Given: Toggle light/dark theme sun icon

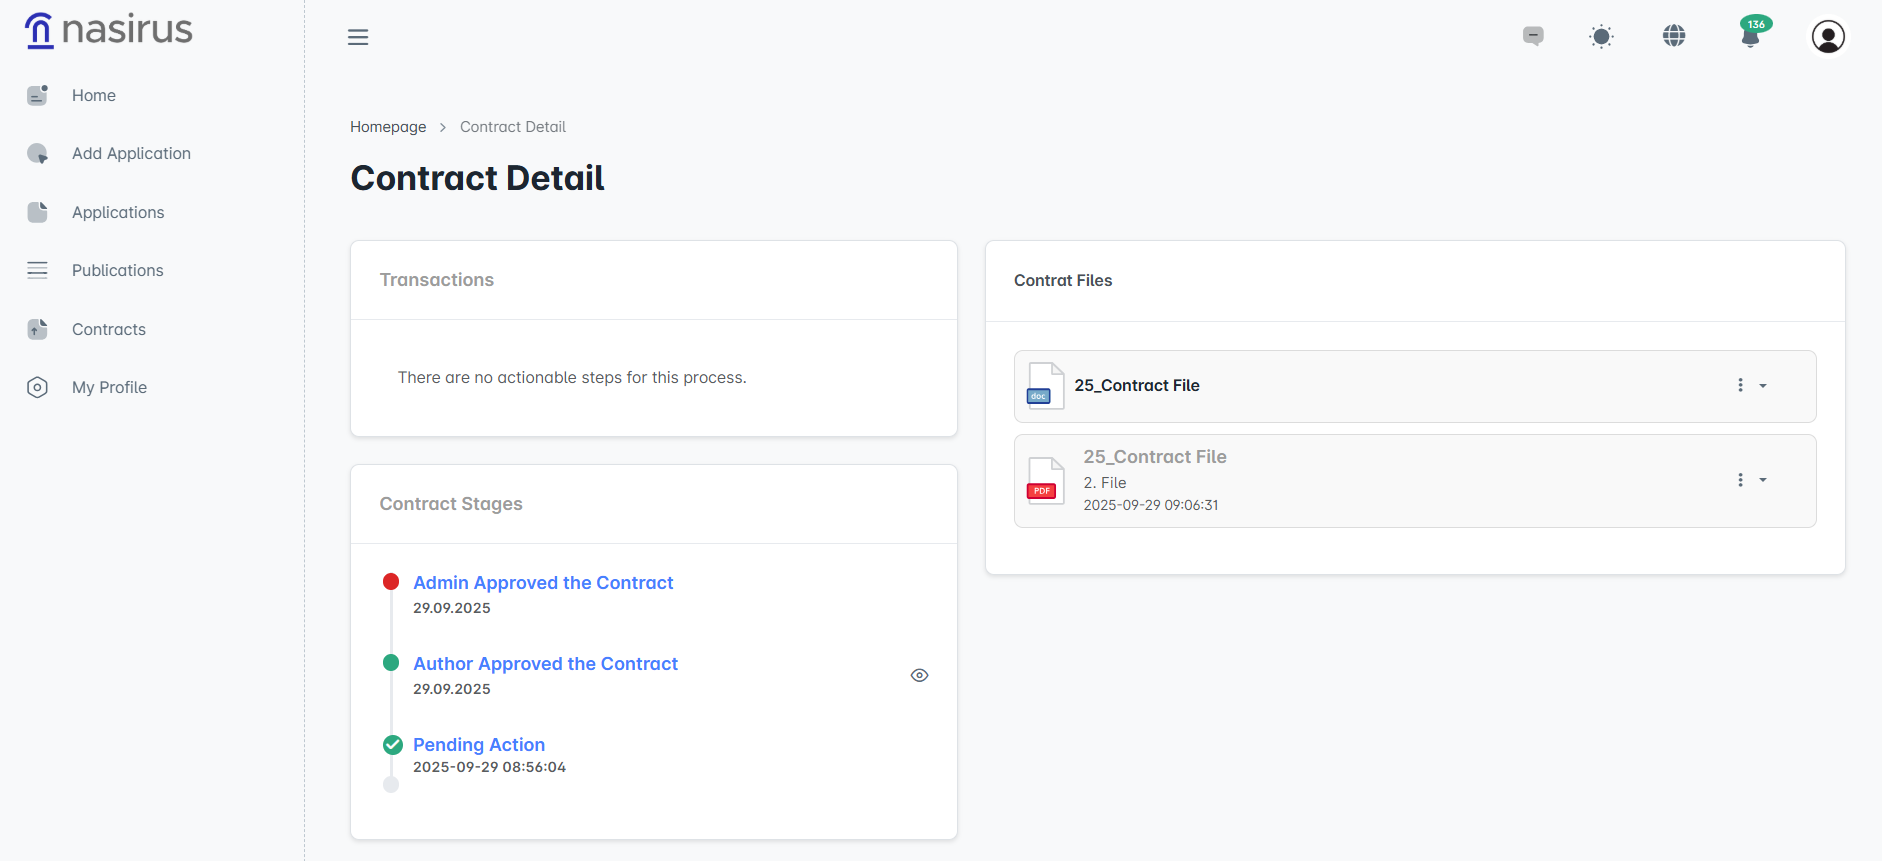Looking at the screenshot, I should click(1601, 37).
